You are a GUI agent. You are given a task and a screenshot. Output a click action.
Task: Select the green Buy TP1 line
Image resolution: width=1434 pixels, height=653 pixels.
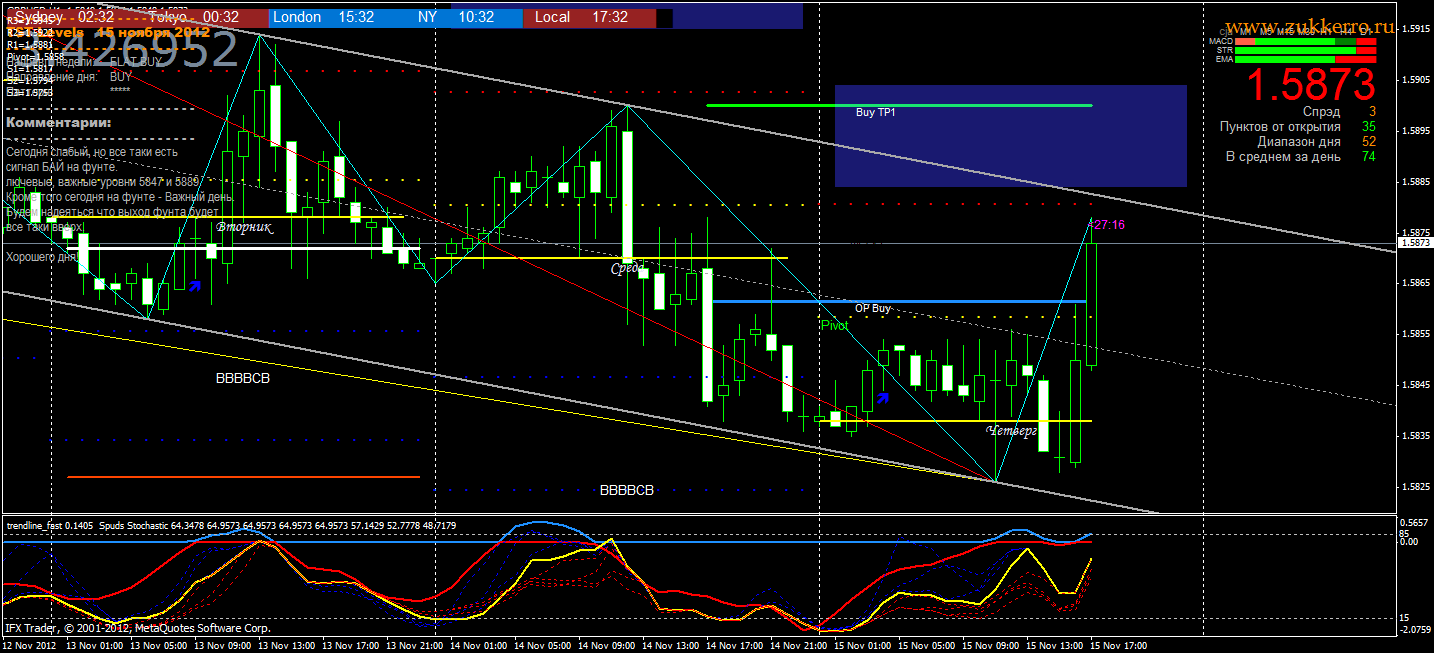pos(898,105)
